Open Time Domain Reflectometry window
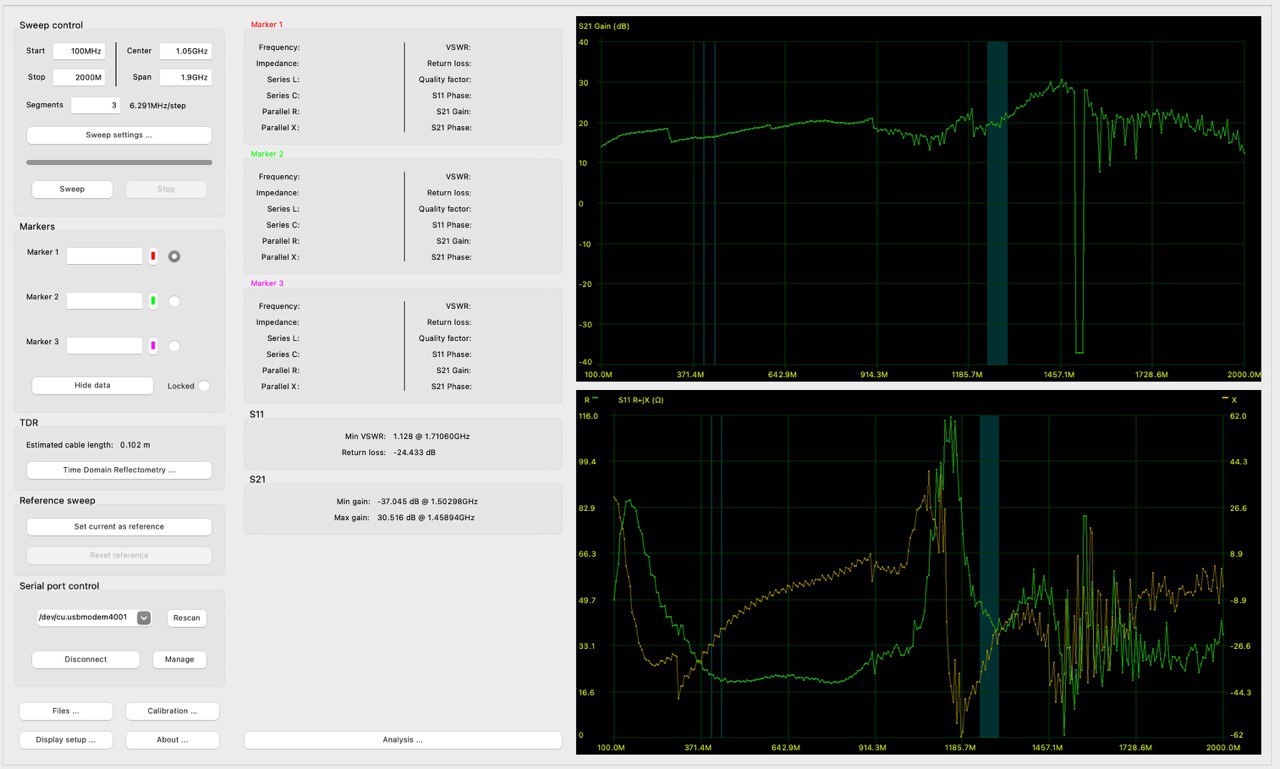This screenshot has width=1280, height=769. click(119, 470)
